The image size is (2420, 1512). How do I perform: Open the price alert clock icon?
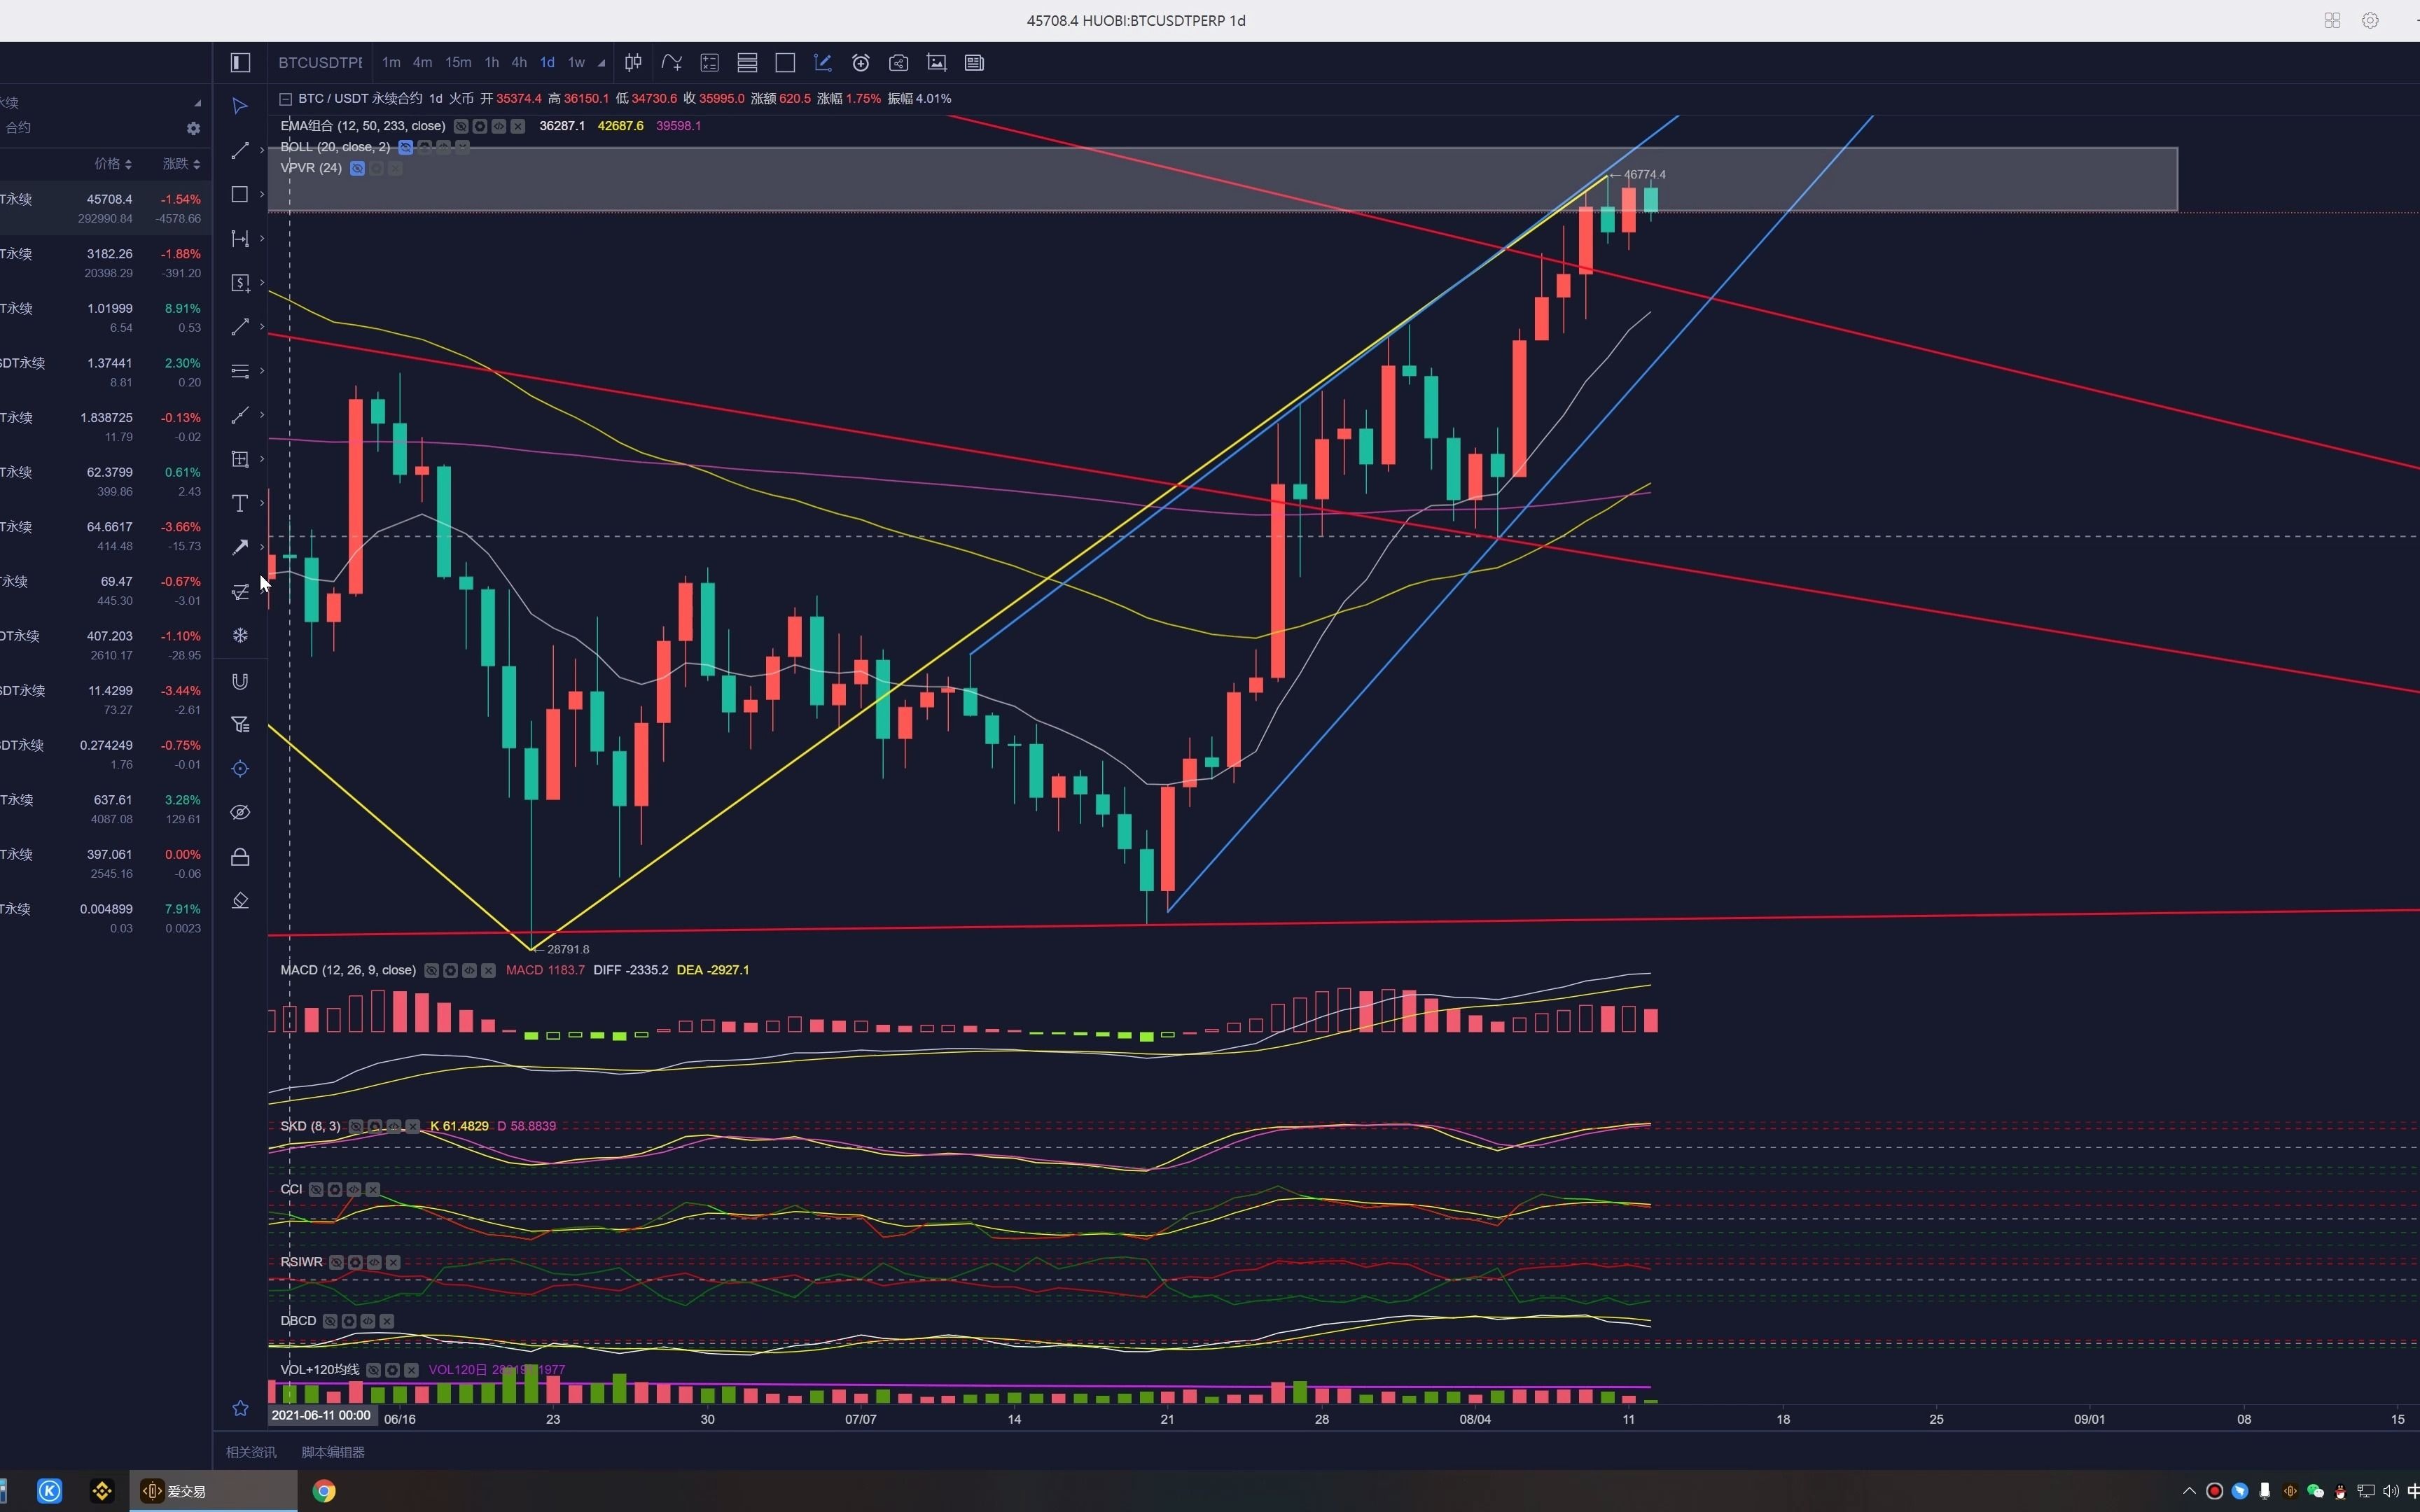pos(860,63)
